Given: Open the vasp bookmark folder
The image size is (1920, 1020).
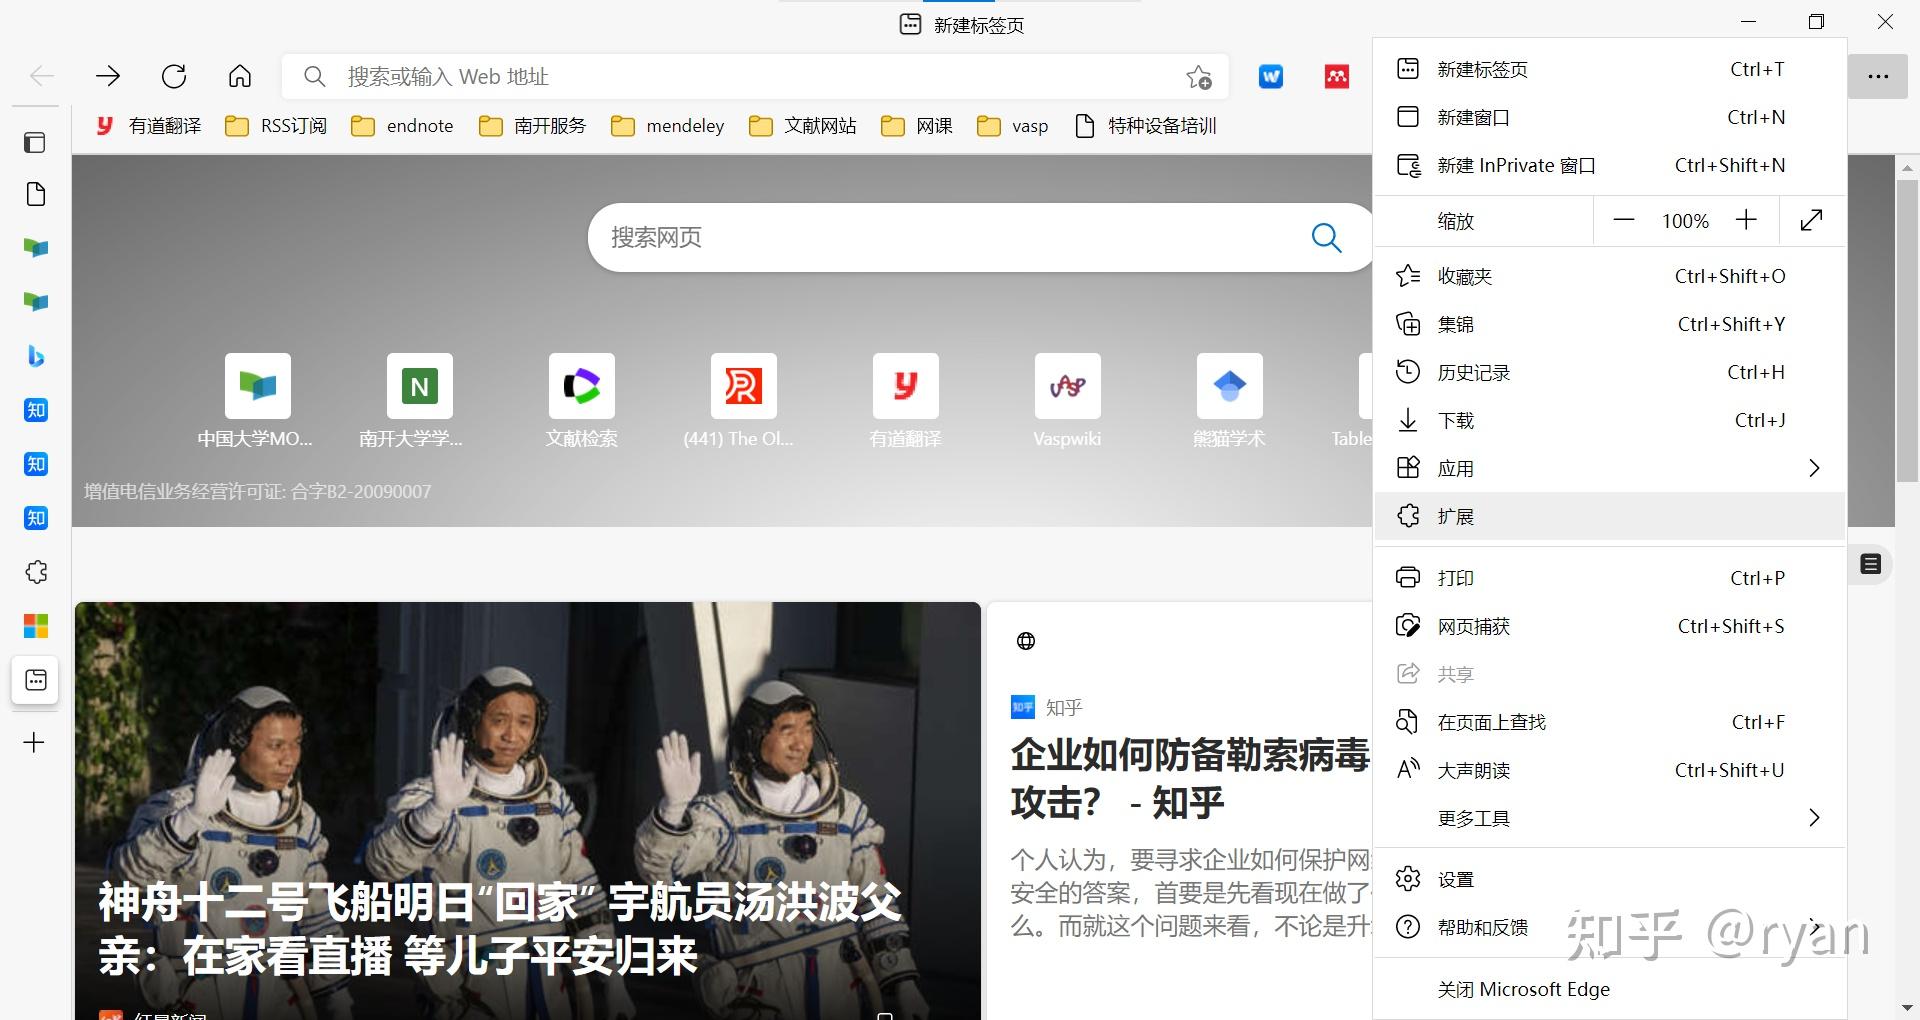Looking at the screenshot, I should tap(1013, 126).
